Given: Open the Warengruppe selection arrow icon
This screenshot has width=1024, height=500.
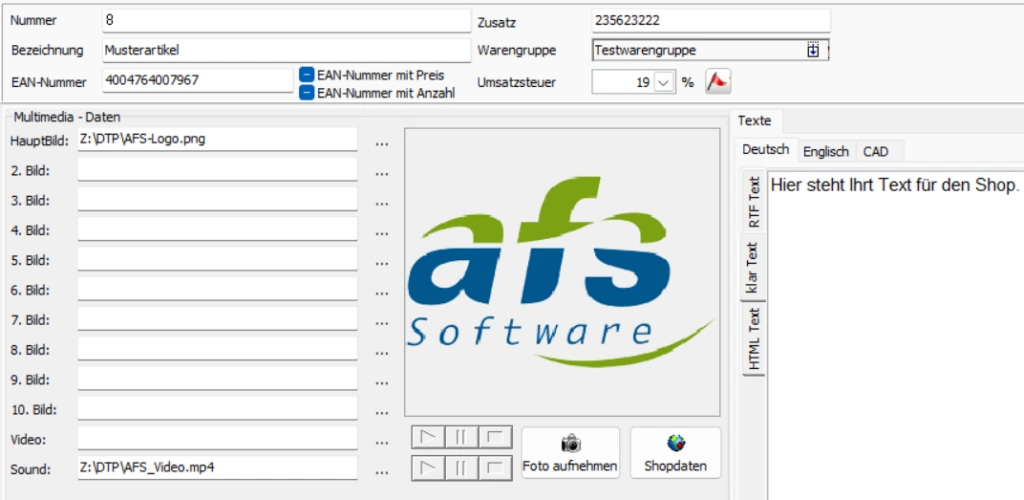Looking at the screenshot, I should point(813,50).
